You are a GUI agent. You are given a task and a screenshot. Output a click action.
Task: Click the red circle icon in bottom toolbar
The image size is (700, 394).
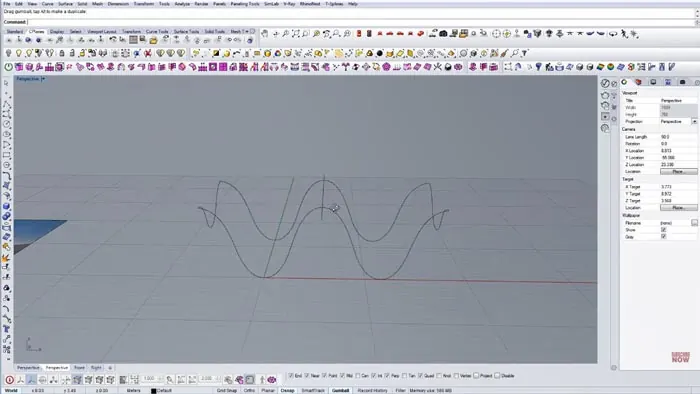(x=9, y=380)
